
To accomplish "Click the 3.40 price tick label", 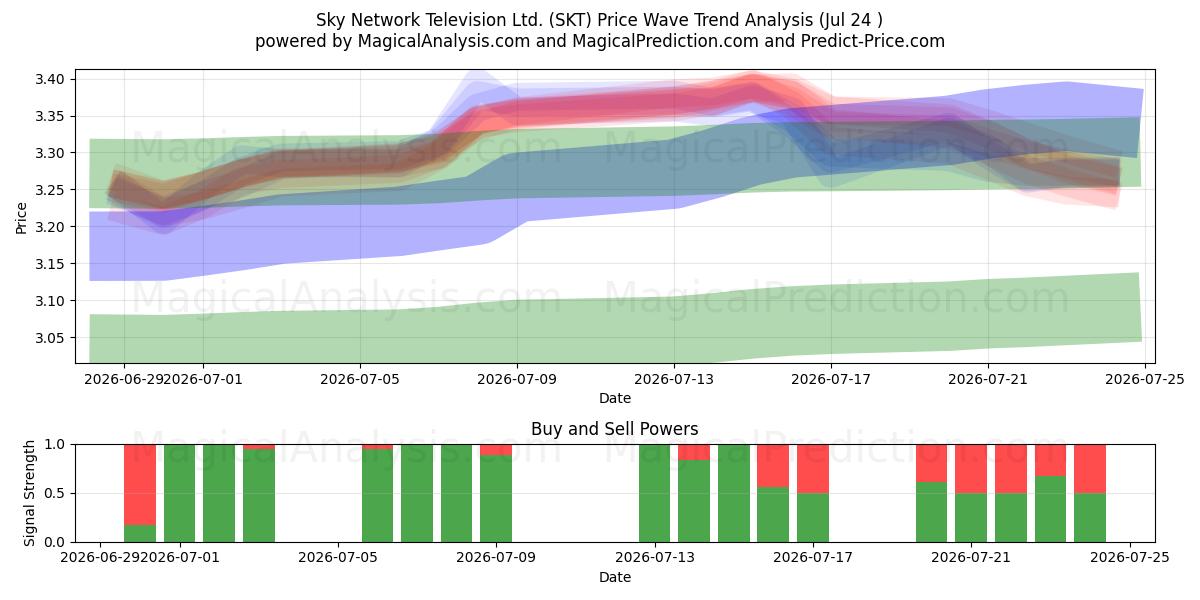I will (x=50, y=79).
